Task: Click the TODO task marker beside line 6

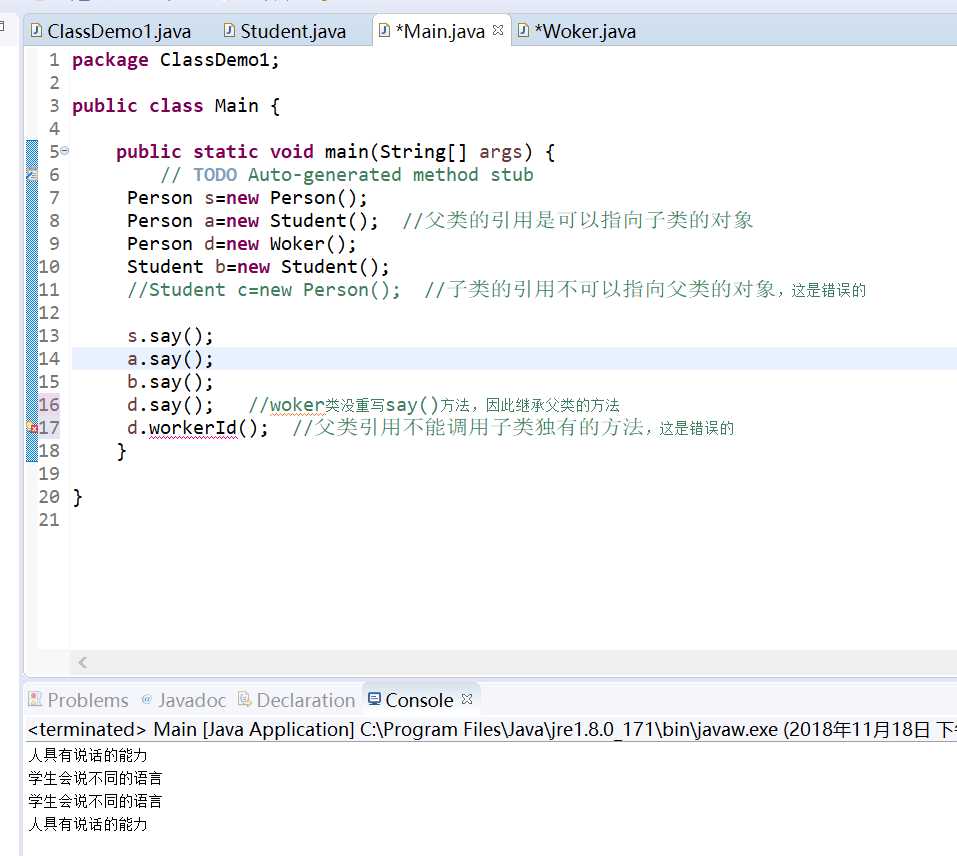Action: (x=32, y=175)
